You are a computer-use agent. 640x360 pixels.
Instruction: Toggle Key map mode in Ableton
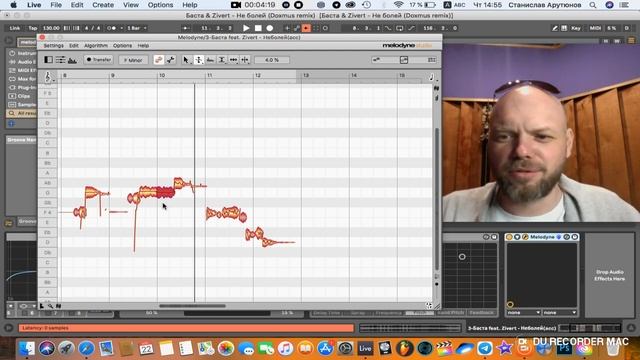(x=576, y=28)
